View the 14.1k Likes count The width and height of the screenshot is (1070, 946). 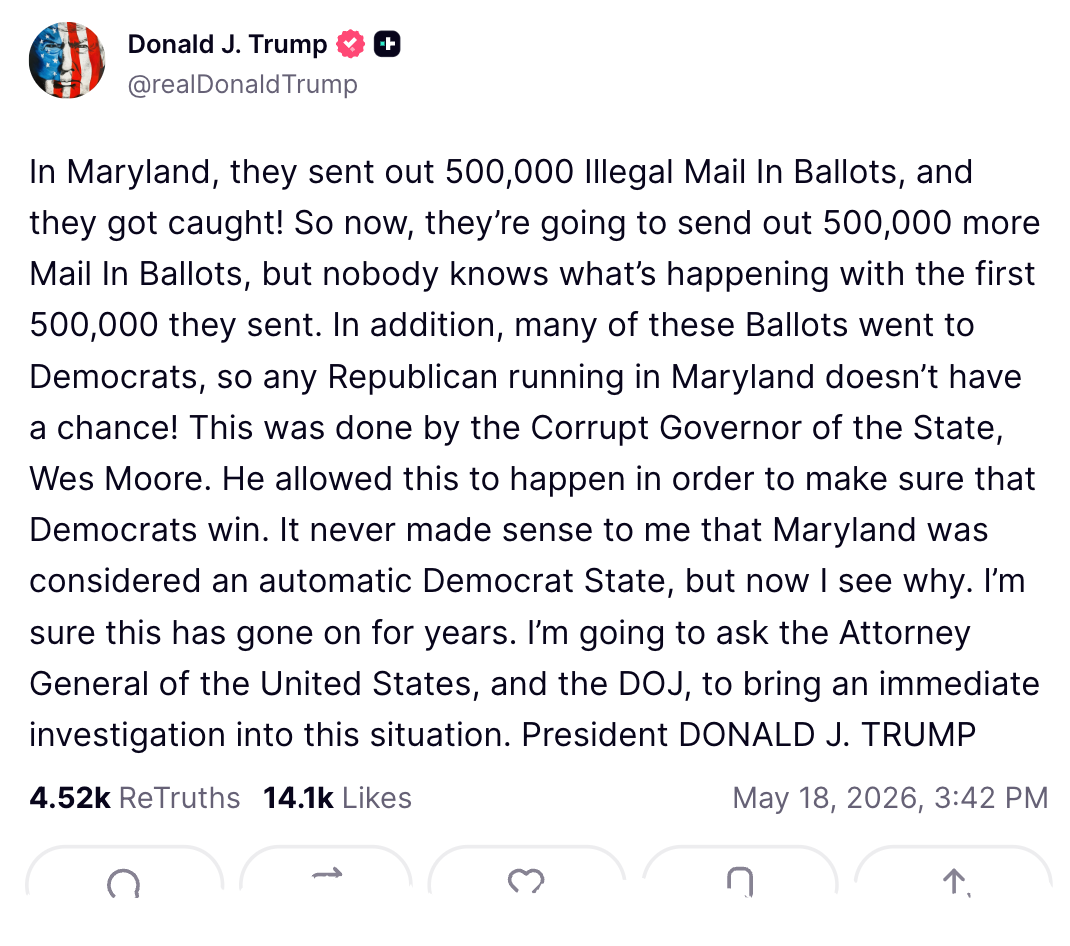point(298,797)
